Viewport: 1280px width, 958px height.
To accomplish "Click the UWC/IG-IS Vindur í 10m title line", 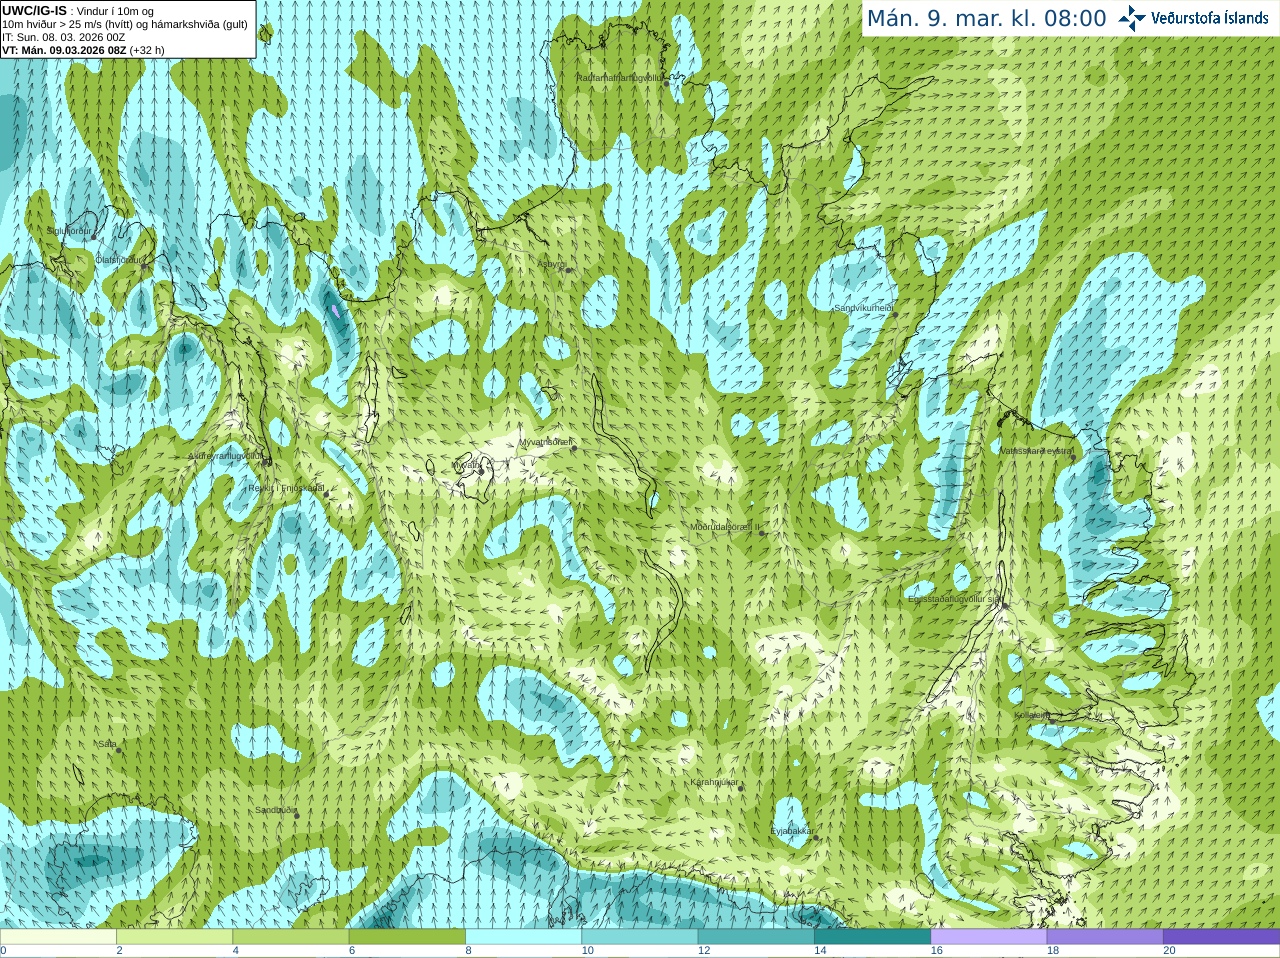I will 78,11.
